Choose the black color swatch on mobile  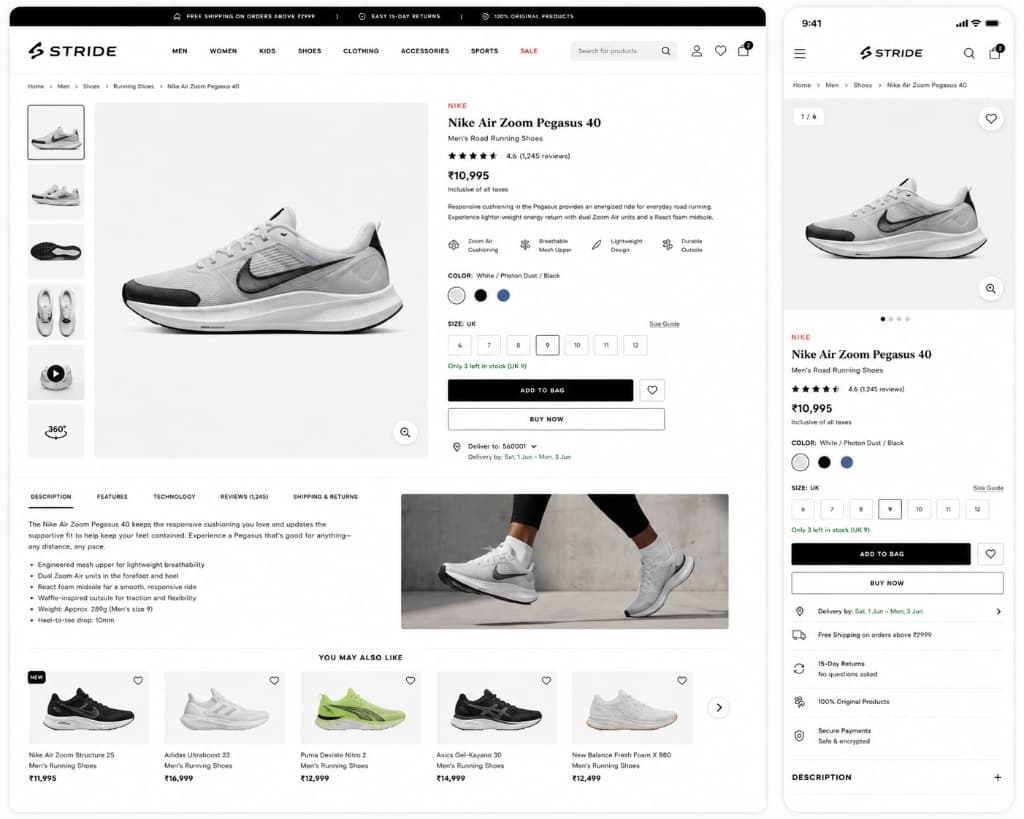pos(824,462)
